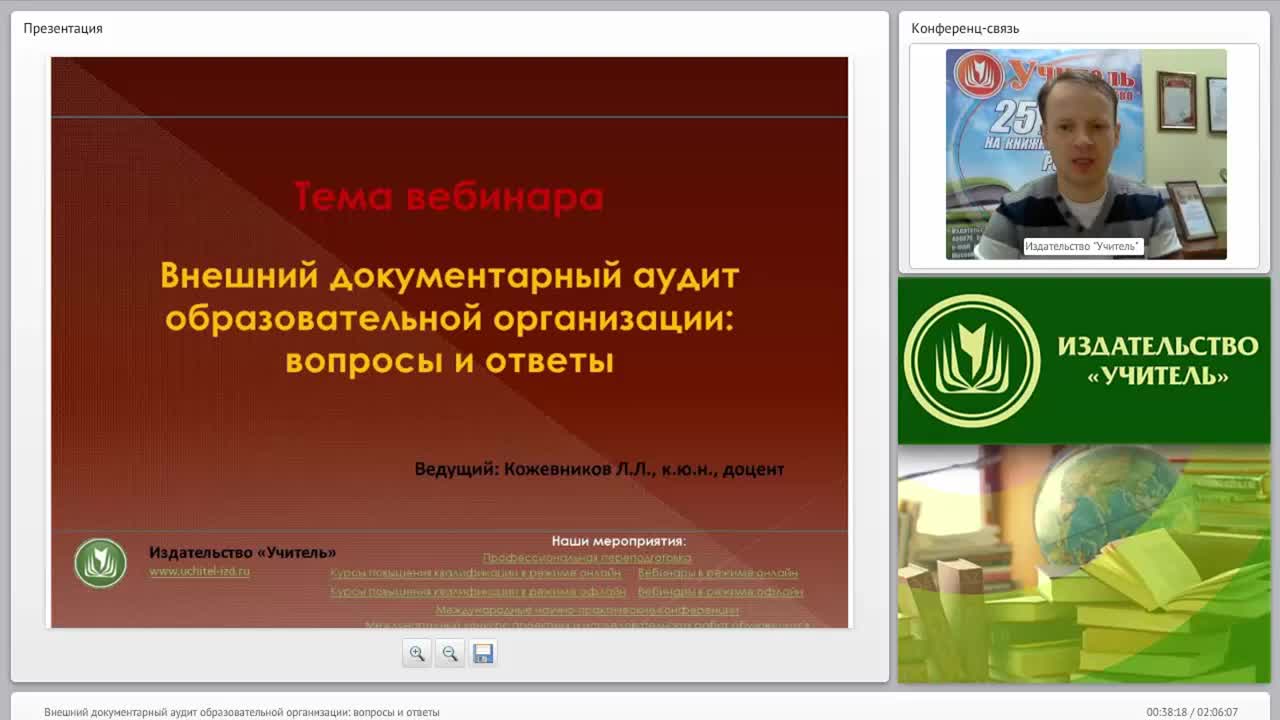Image resolution: width=1280 pixels, height=720 pixels.
Task: Click the Издательство «Учитель» green banner
Action: (x=1084, y=361)
